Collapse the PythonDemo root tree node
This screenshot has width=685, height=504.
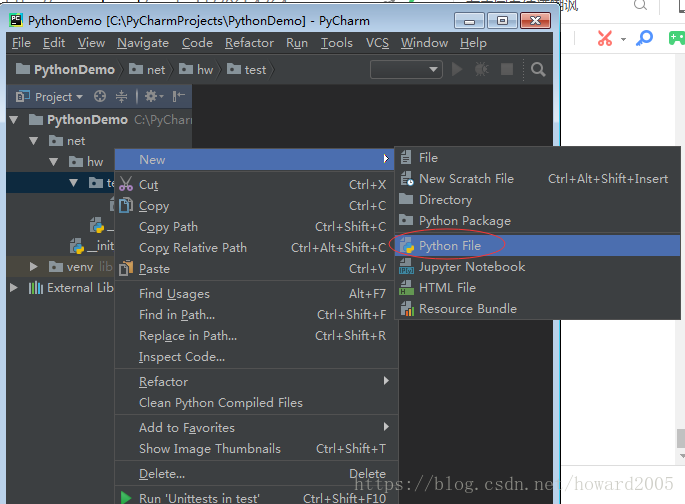pos(14,120)
